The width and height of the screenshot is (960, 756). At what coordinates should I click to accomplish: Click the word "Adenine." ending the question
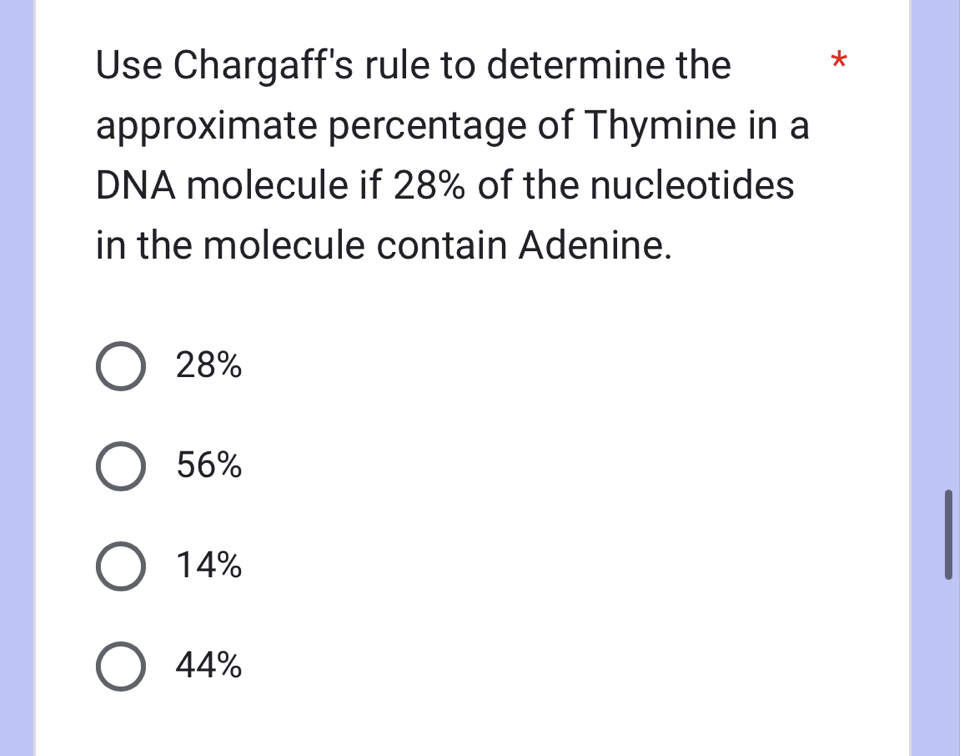[594, 245]
